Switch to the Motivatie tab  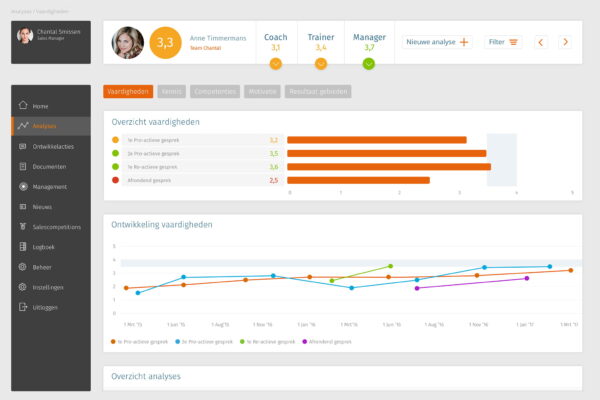tap(262, 91)
